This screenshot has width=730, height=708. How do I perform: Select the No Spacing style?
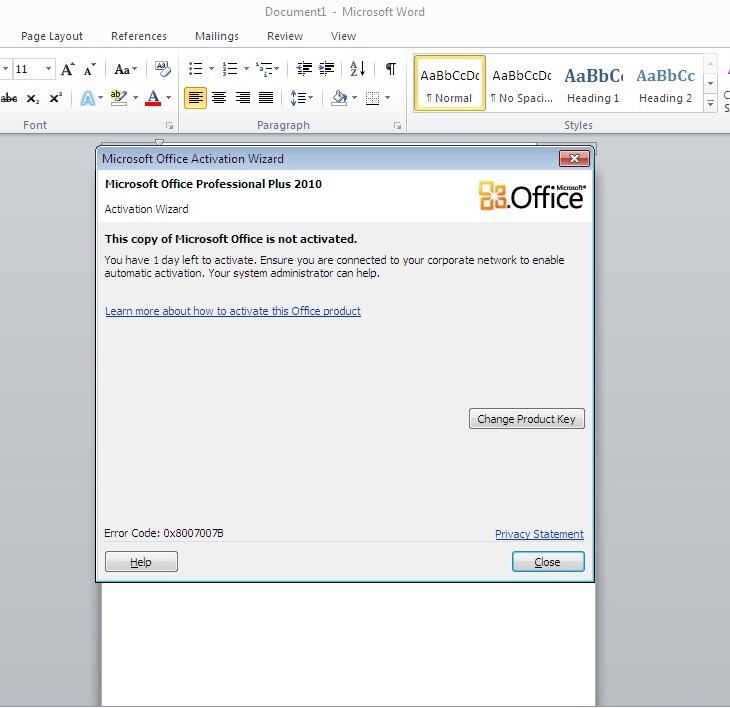pos(521,84)
